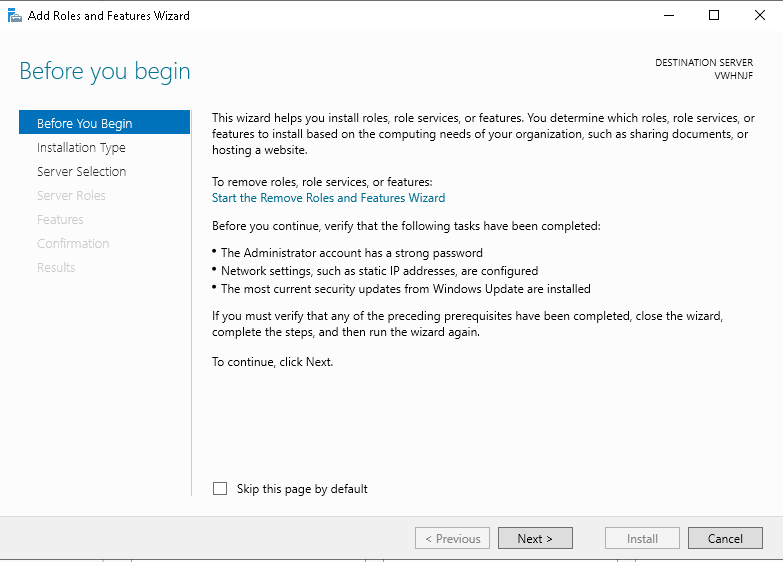The height and width of the screenshot is (562, 783).
Task: Click the 'Before you begin' page heading
Action: (105, 71)
